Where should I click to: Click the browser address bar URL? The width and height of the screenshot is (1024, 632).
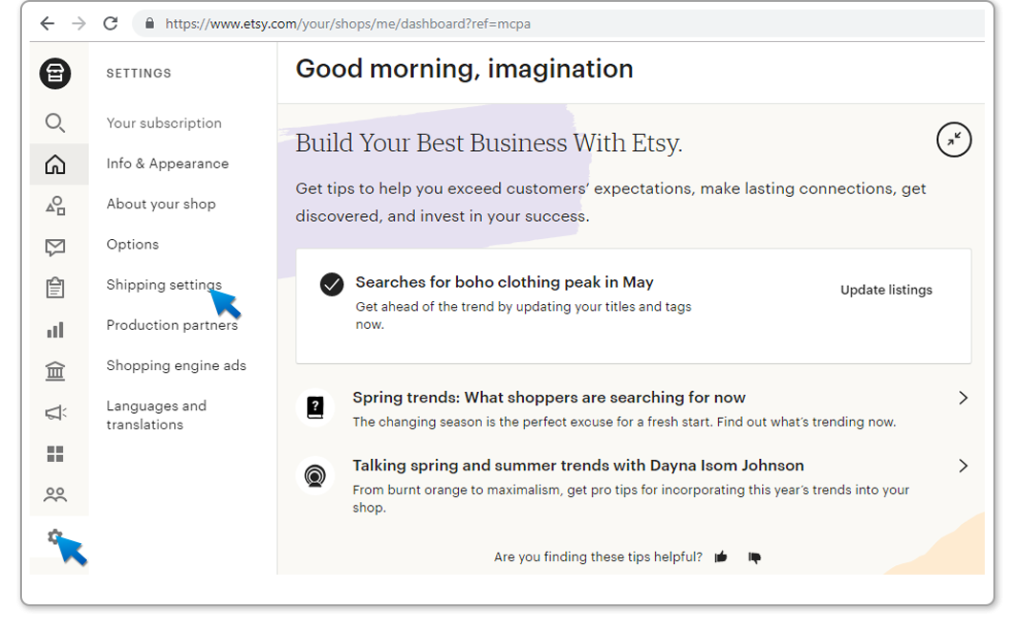click(x=347, y=24)
